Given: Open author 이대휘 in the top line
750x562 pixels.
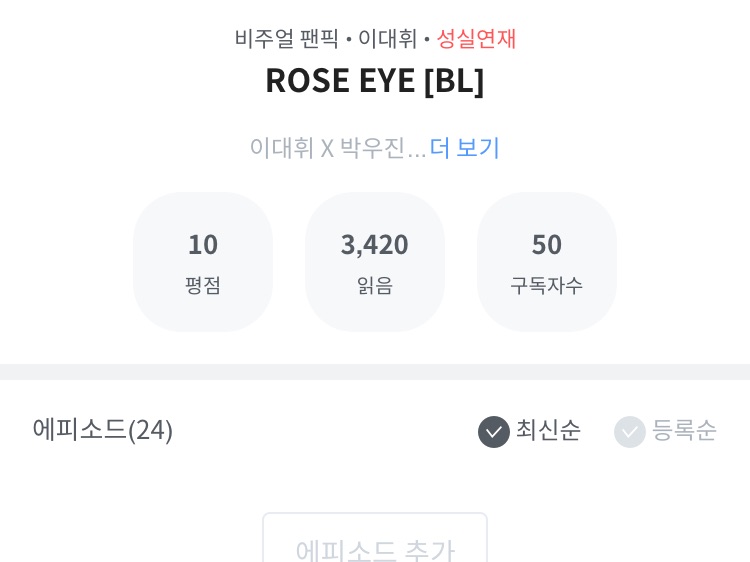Looking at the screenshot, I should (x=387, y=39).
